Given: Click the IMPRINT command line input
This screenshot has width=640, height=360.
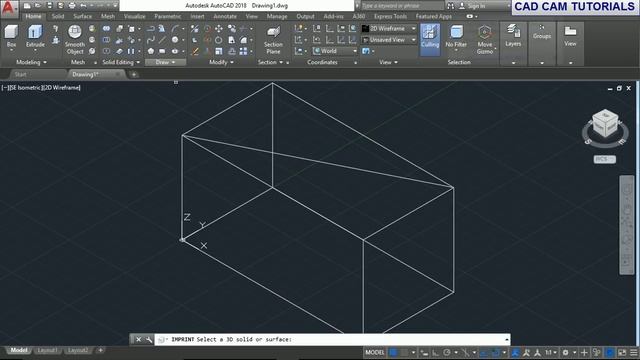Looking at the screenshot, I should click(x=332, y=340).
